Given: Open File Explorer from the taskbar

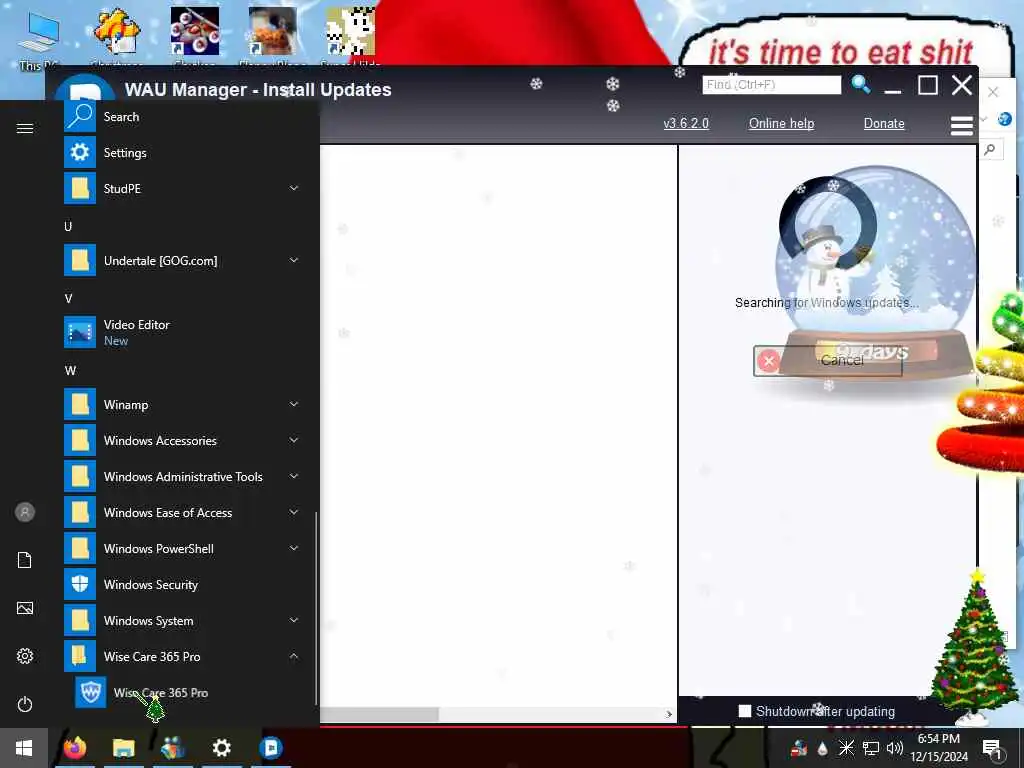Looking at the screenshot, I should [123, 748].
